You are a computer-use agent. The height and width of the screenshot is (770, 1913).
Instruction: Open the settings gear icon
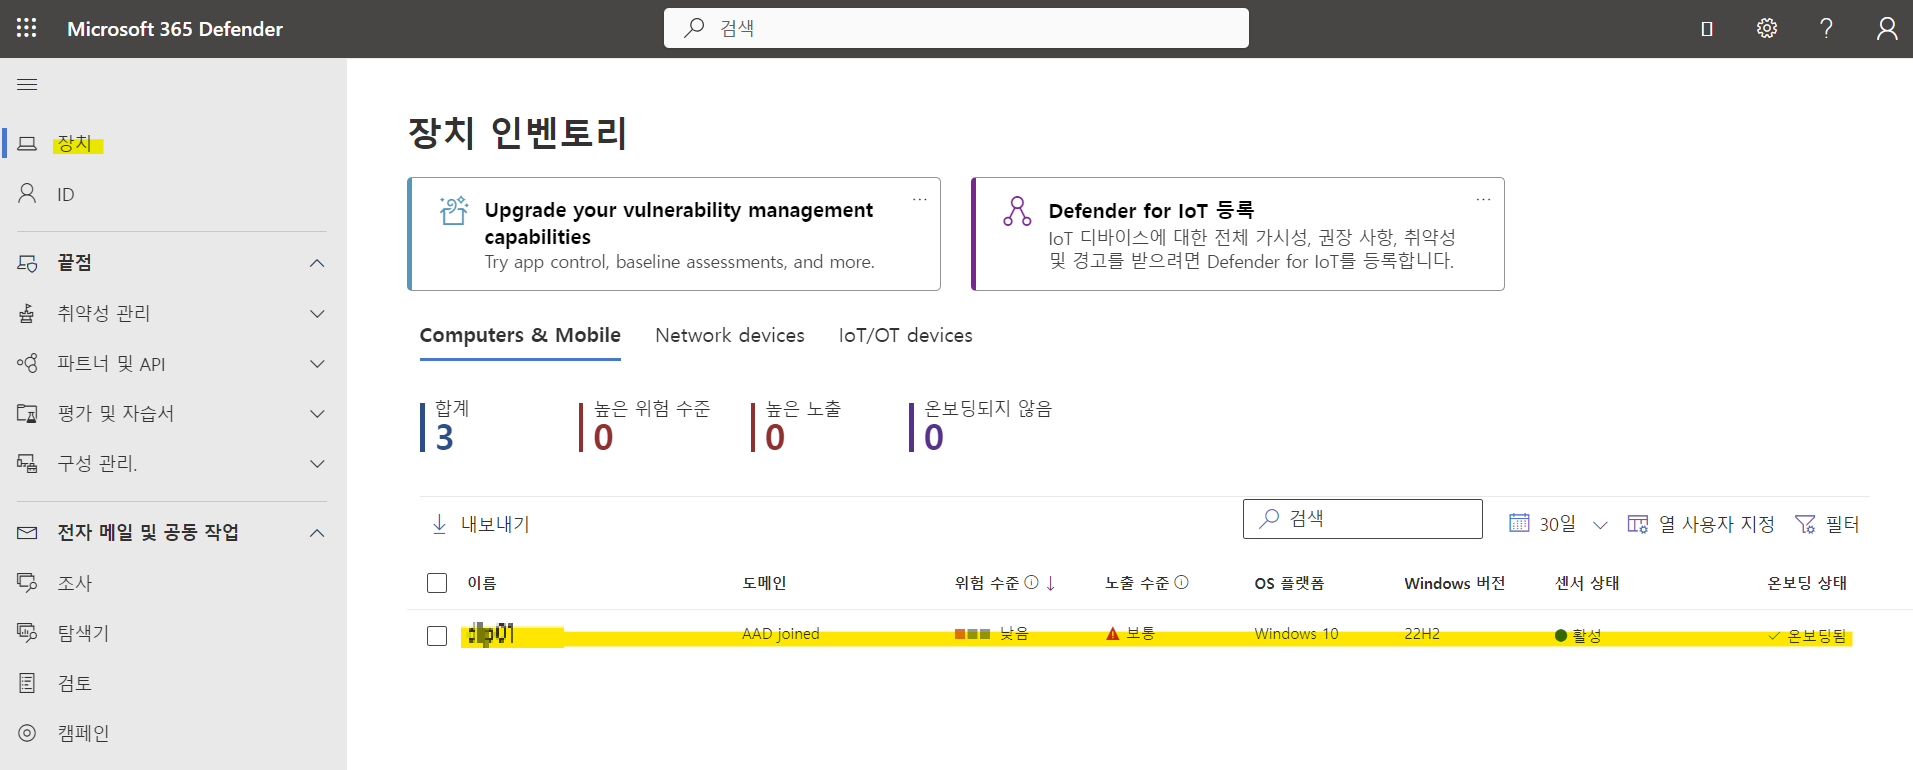coord(1767,28)
